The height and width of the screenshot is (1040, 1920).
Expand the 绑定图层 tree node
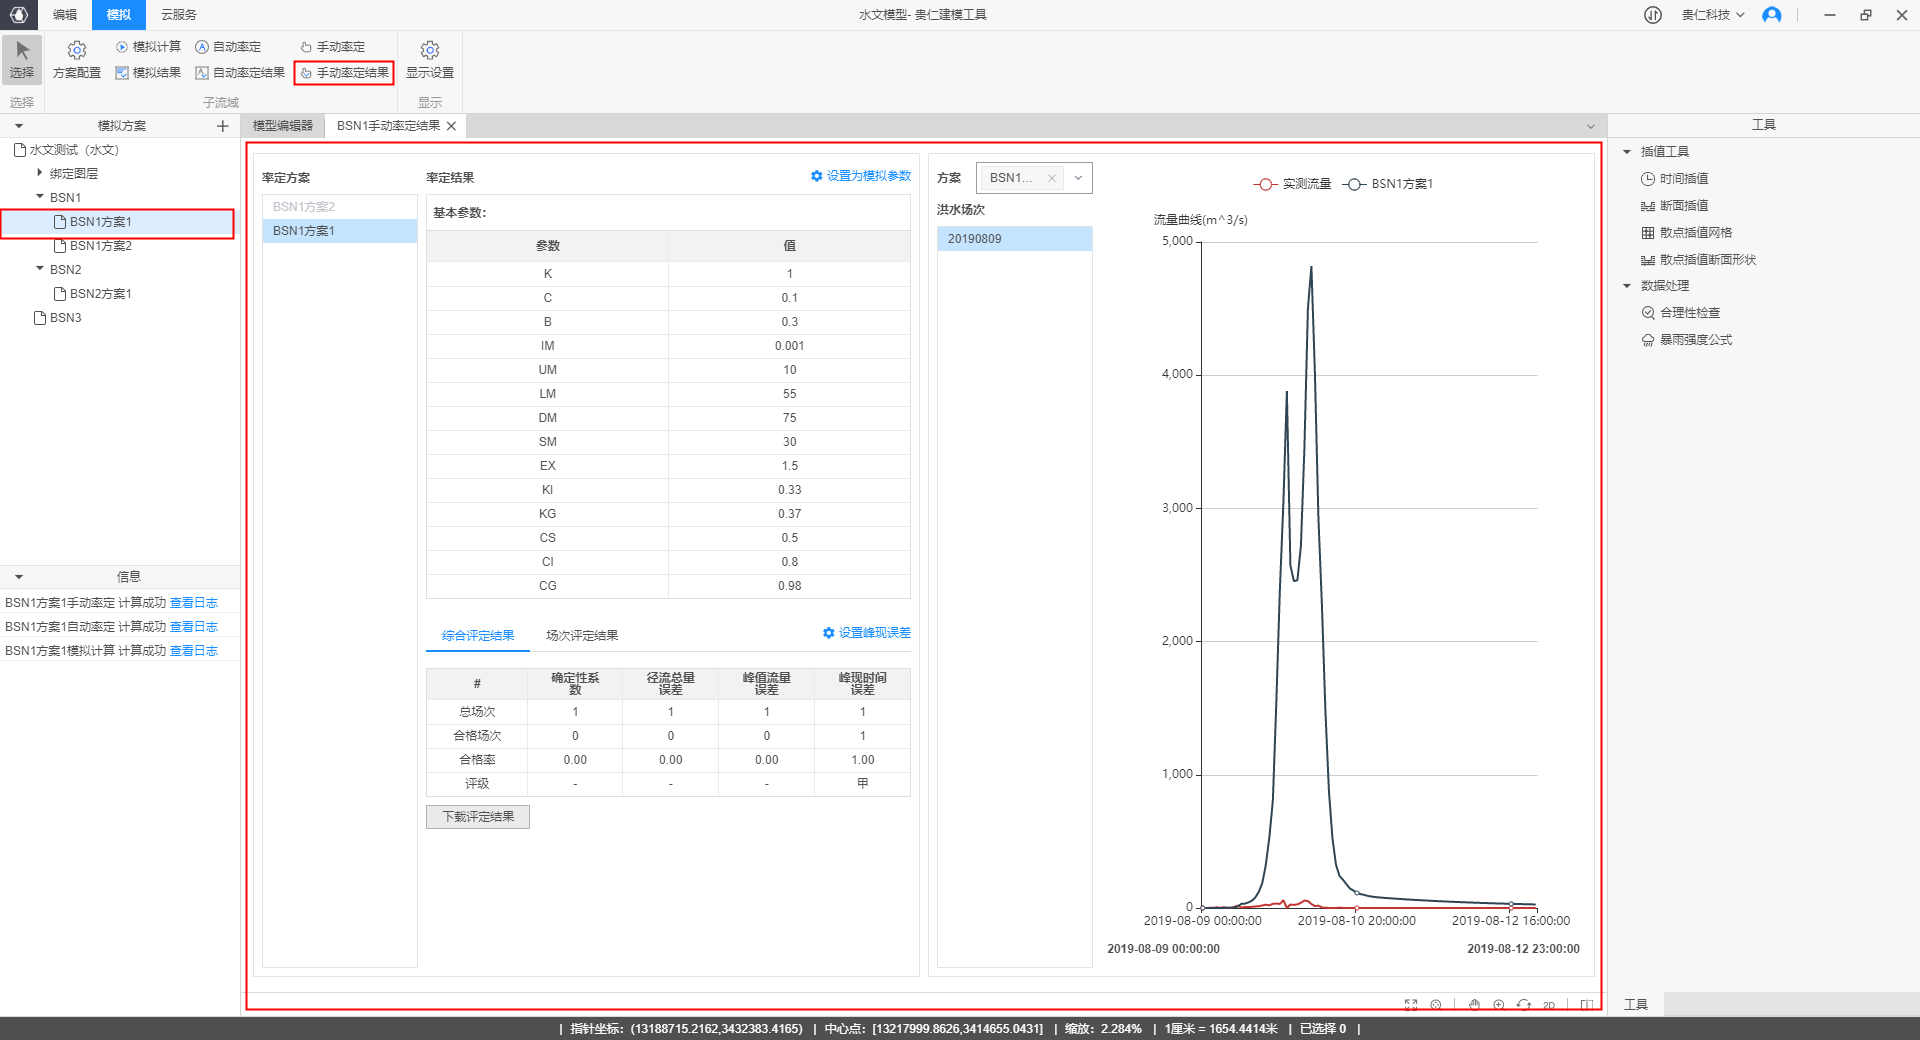tap(40, 173)
